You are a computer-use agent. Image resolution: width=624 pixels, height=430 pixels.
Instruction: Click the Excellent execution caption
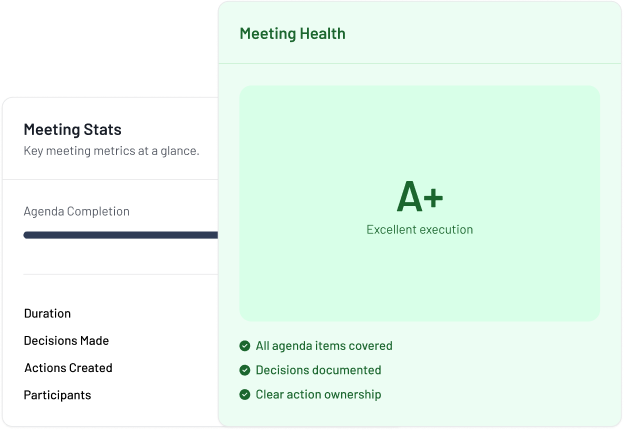pos(419,230)
